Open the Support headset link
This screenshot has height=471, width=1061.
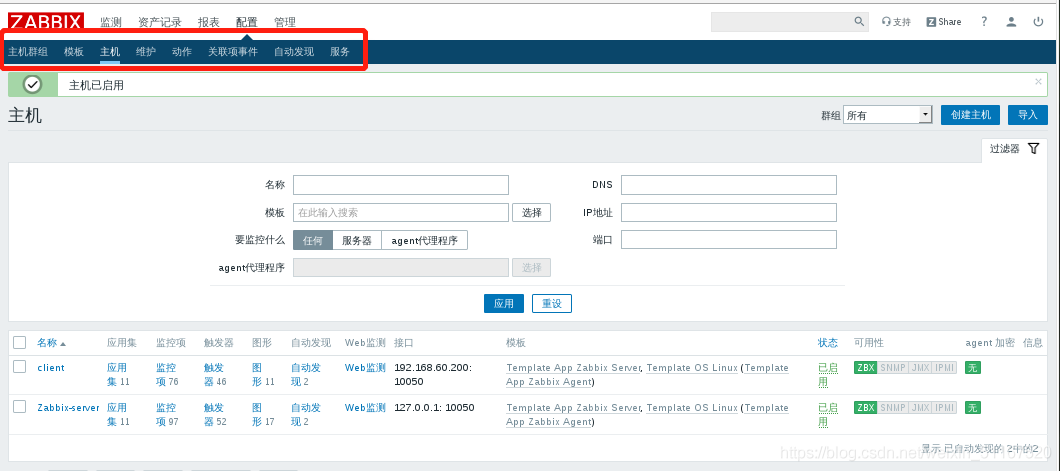coord(896,22)
